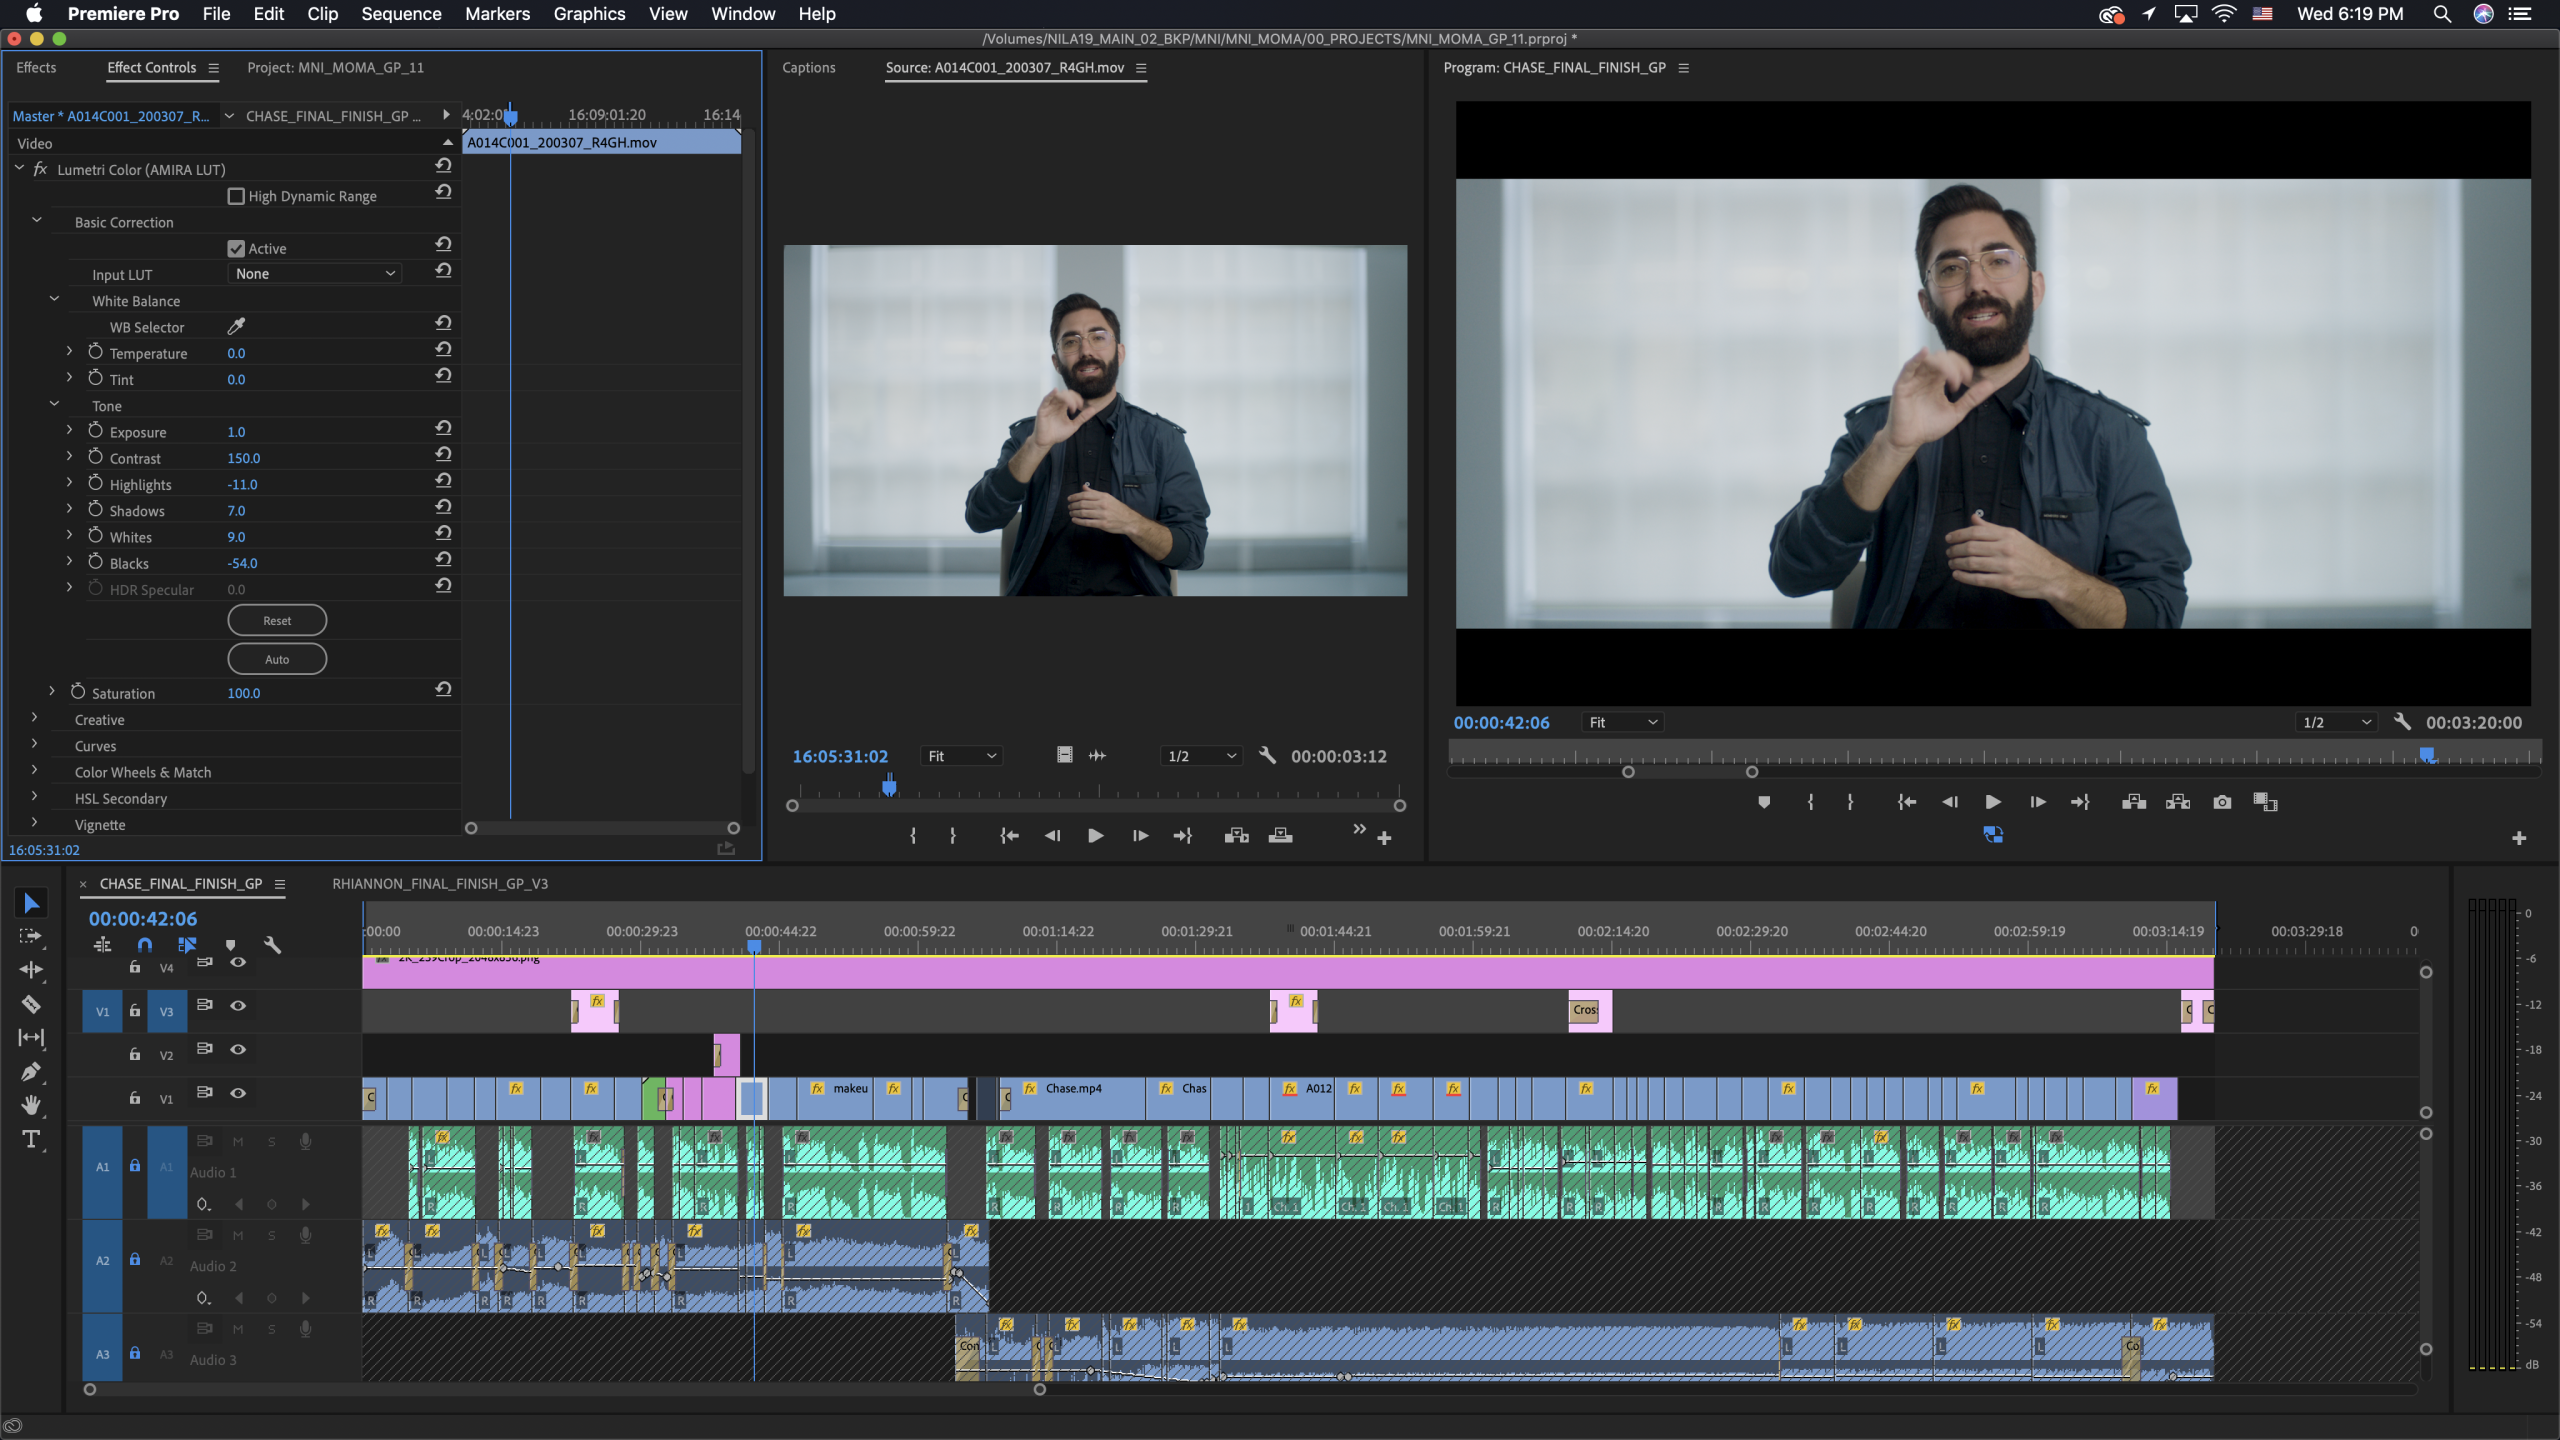Expand the Curves section in Lumetri Color
Screen dimensions: 2560x1440
click(x=33, y=744)
